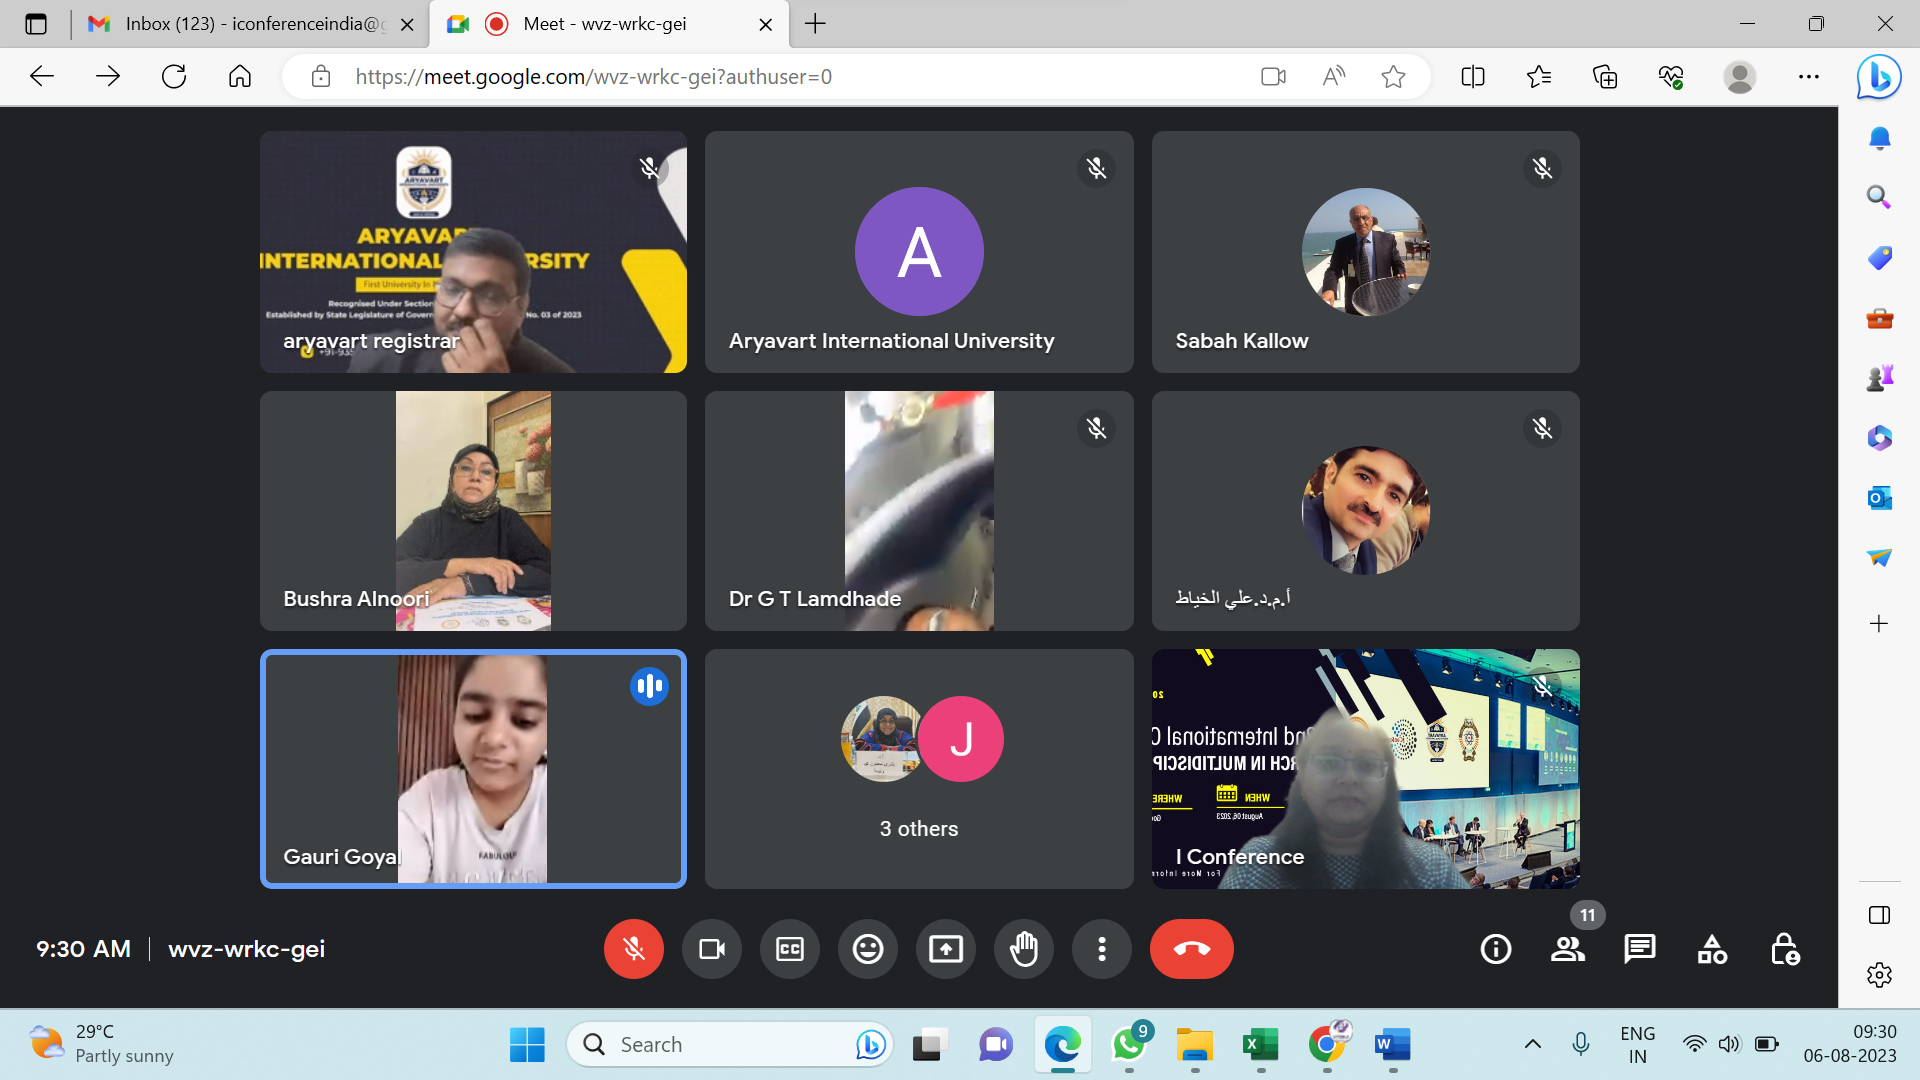1920x1080 pixels.
Task: Open WhatsApp from taskbar
Action: tap(1129, 1045)
